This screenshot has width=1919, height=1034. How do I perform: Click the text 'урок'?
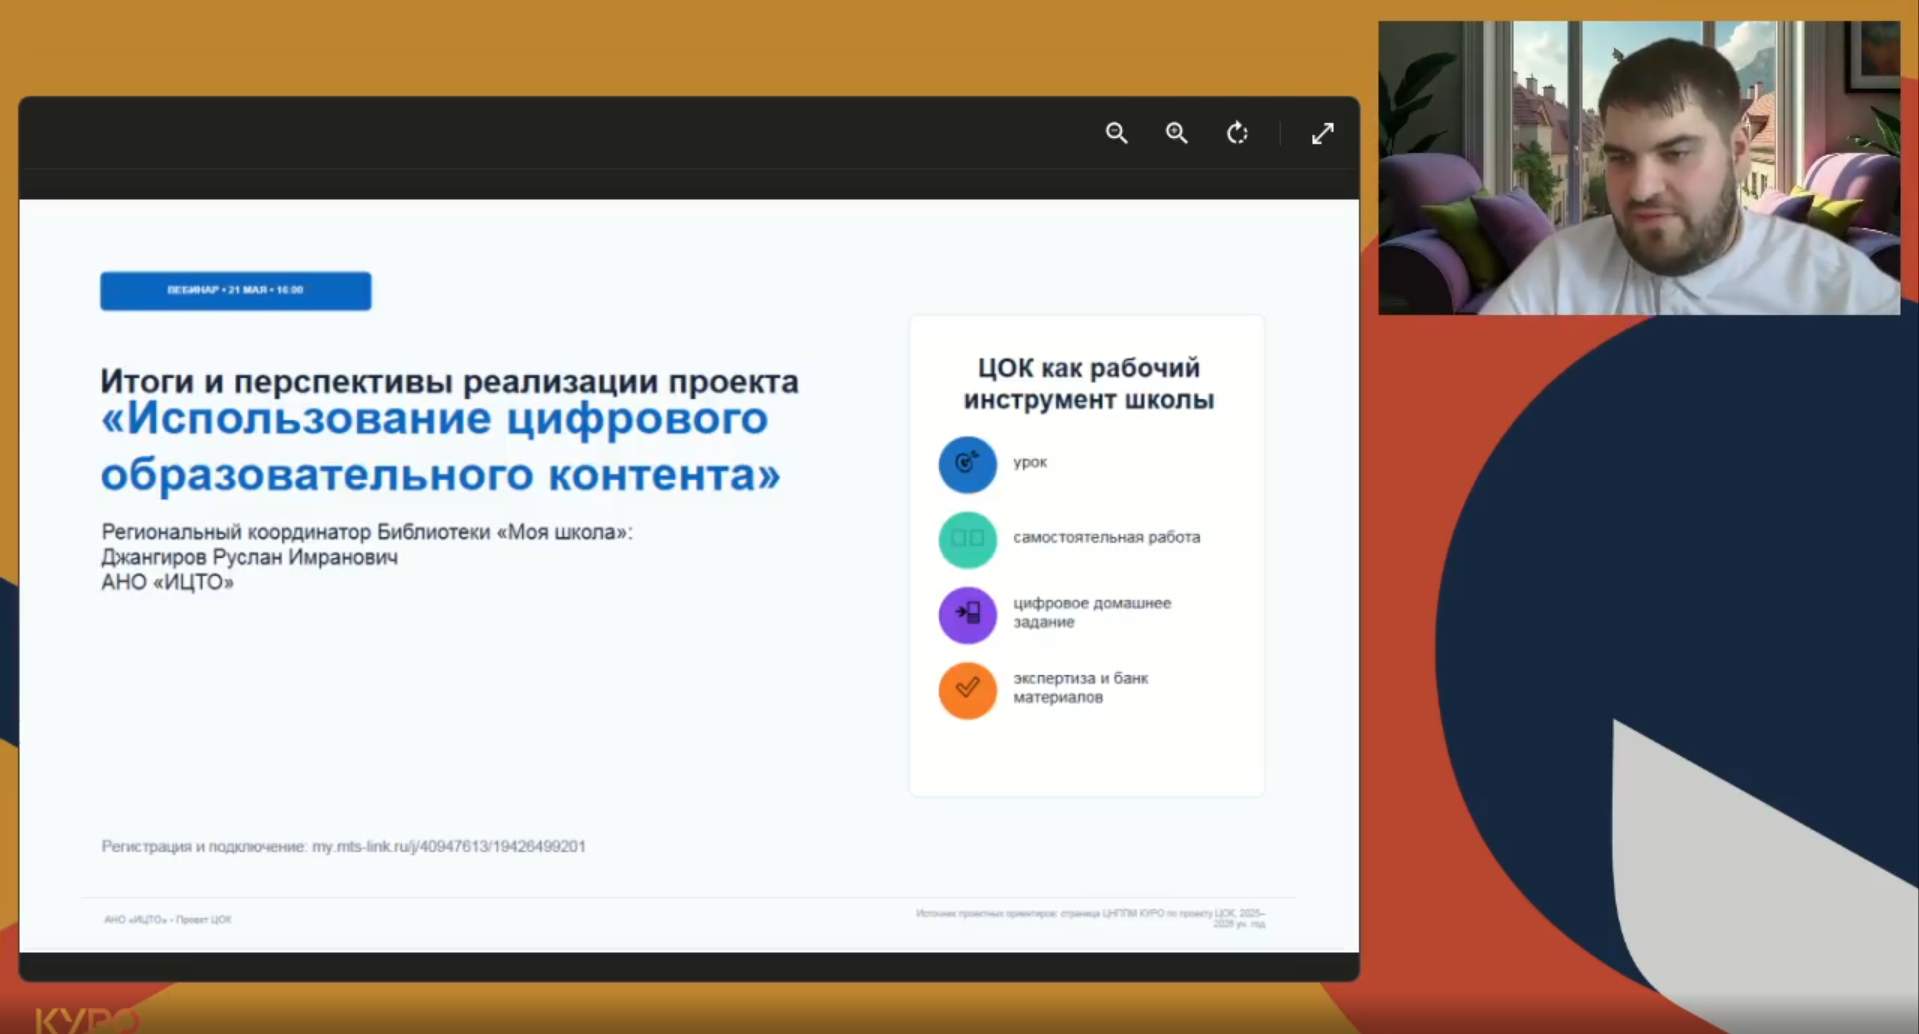[1030, 462]
